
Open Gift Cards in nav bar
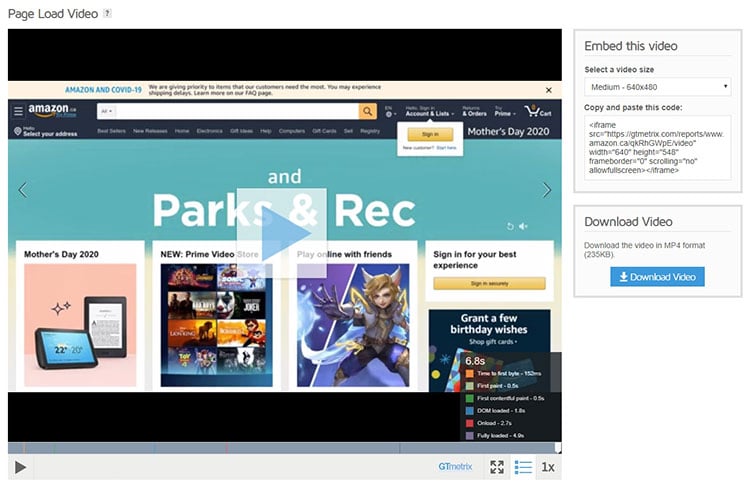coord(324,131)
